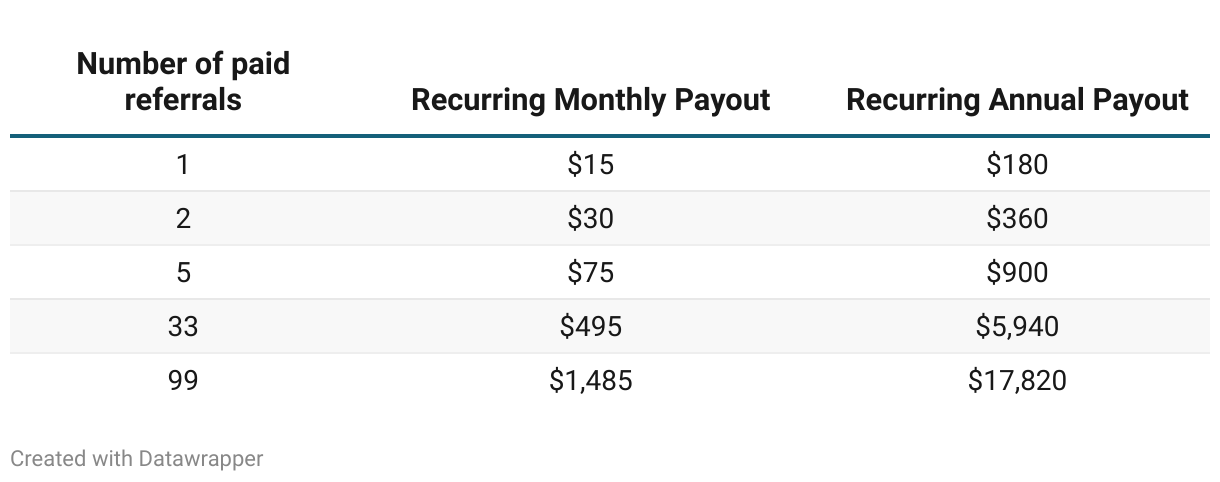This screenshot has height=482, width=1220.
Task: Click the "Recurring Monthly Payout" column header
Action: pyautogui.click(x=590, y=100)
